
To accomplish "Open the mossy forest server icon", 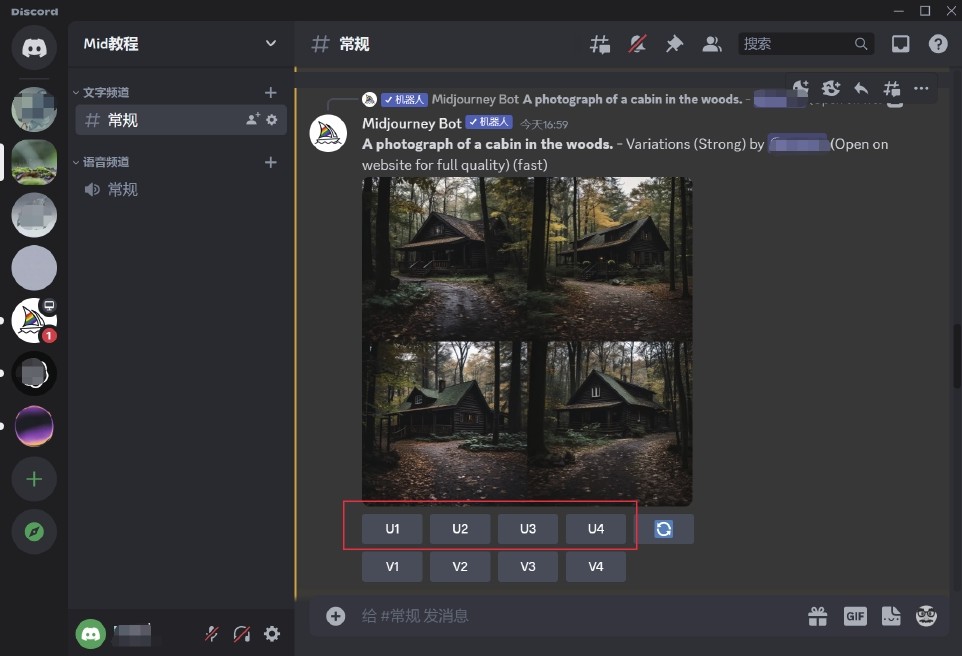I will click(34, 162).
